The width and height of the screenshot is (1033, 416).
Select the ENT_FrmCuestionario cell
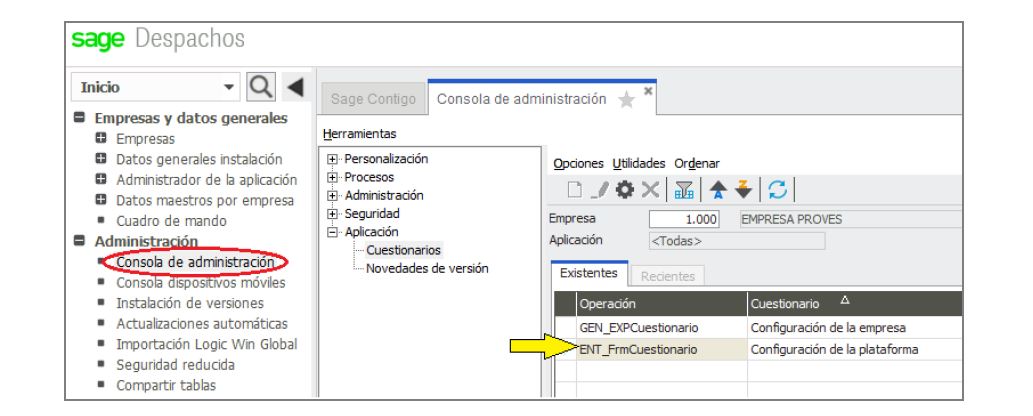tap(661, 349)
